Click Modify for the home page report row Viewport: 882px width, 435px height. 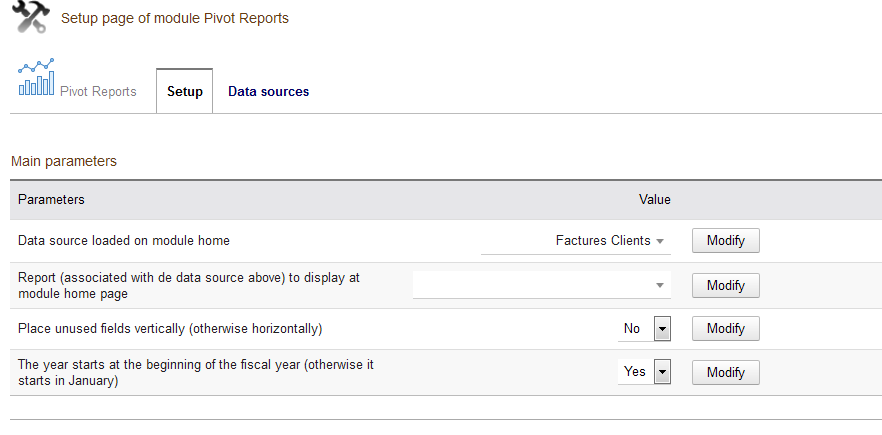point(725,286)
